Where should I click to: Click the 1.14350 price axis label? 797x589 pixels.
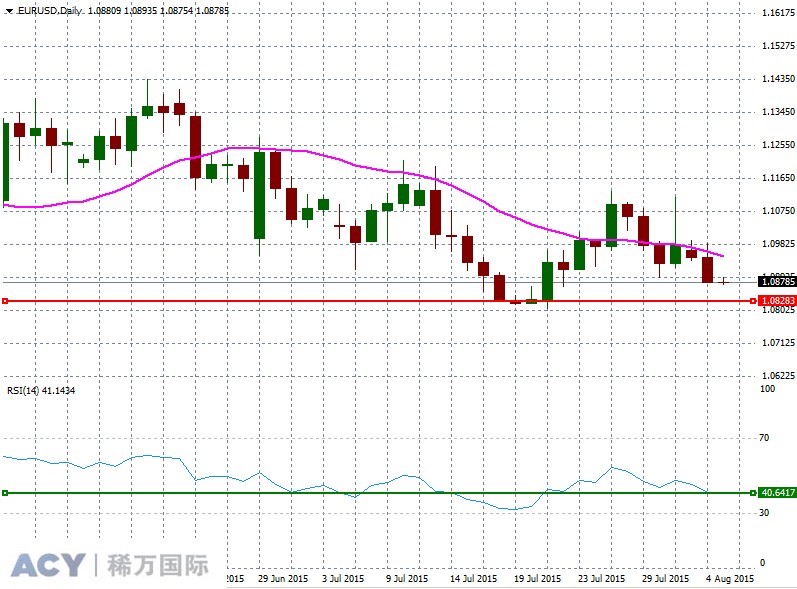(778, 79)
